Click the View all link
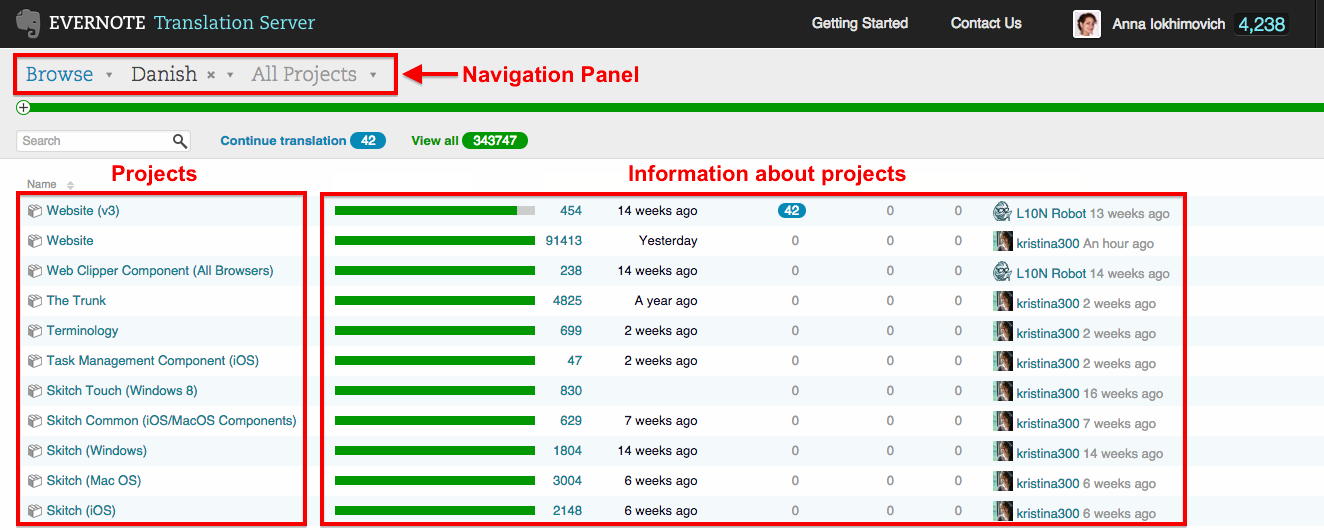Image resolution: width=1324 pixels, height=530 pixels. point(434,141)
